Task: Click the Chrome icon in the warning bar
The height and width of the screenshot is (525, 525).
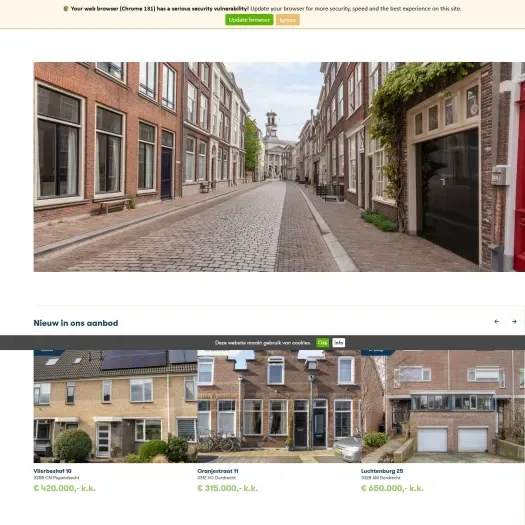Action: (66, 9)
